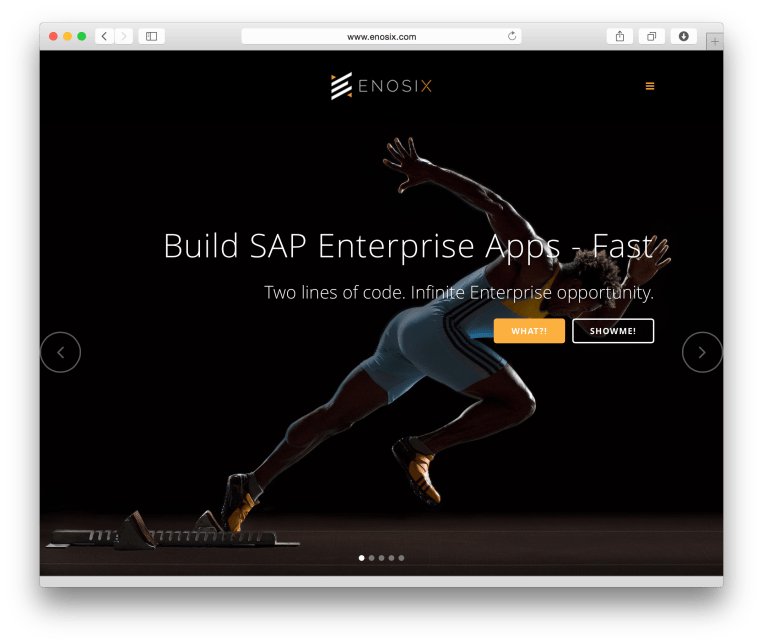The width and height of the screenshot is (763, 644).
Task: Choose the fourth carousel pagination dot
Action: 391,558
